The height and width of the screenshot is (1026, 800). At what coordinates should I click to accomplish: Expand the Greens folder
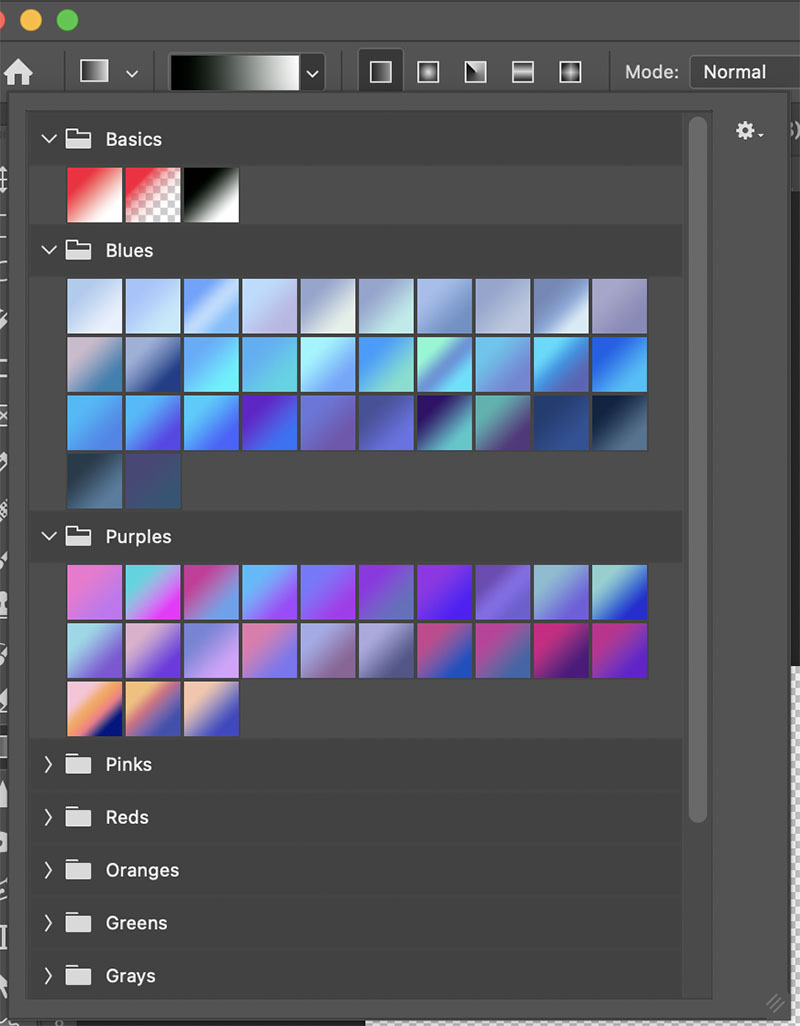pos(48,923)
